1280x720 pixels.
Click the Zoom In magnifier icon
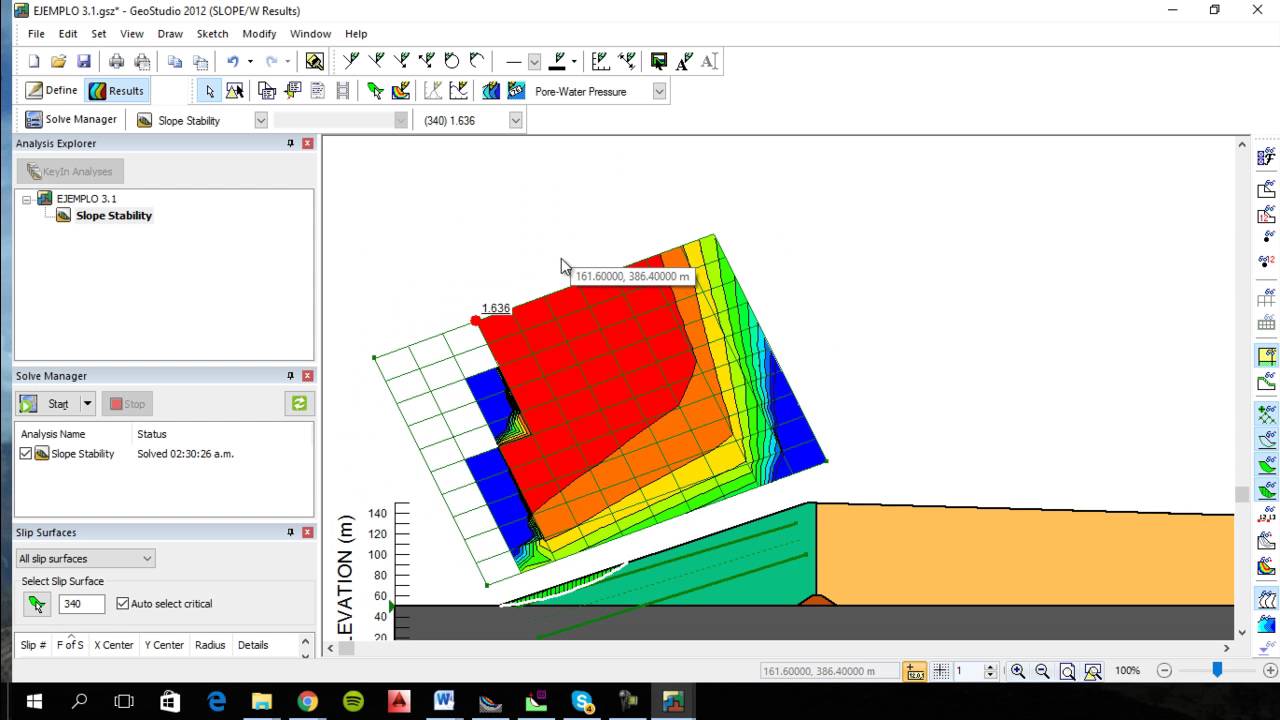(1017, 671)
